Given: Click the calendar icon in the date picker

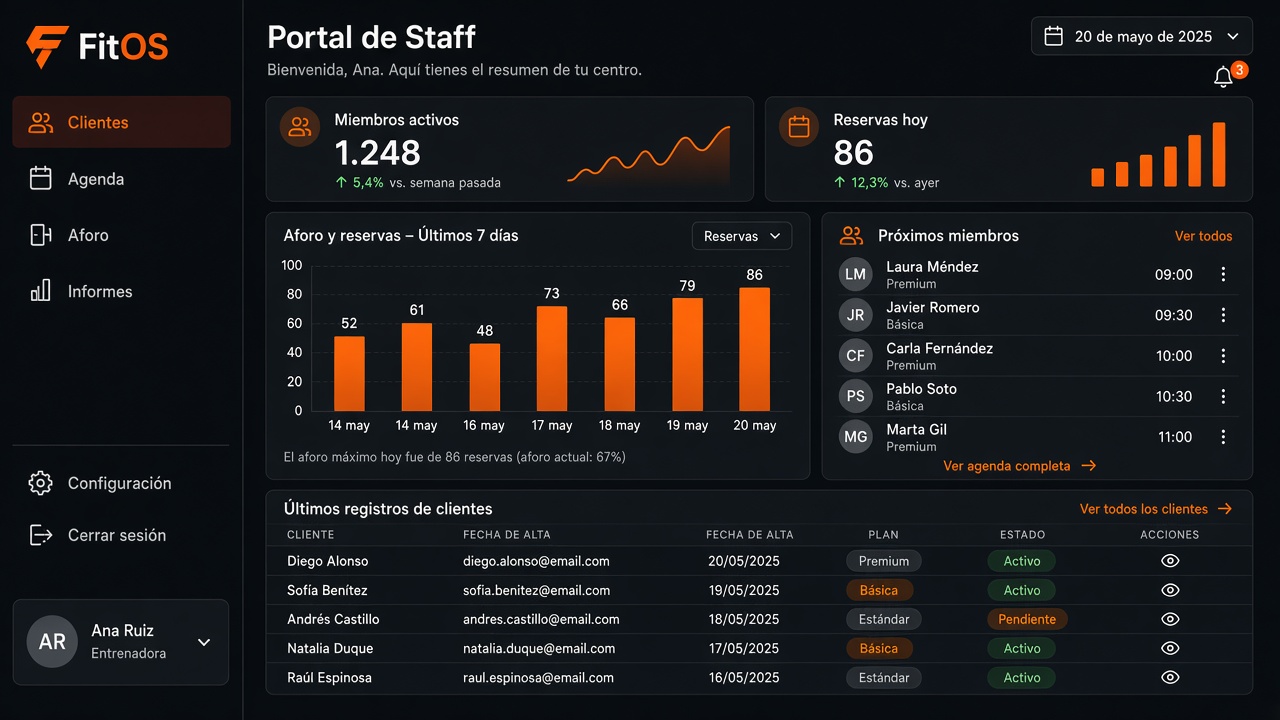Looking at the screenshot, I should (1053, 36).
